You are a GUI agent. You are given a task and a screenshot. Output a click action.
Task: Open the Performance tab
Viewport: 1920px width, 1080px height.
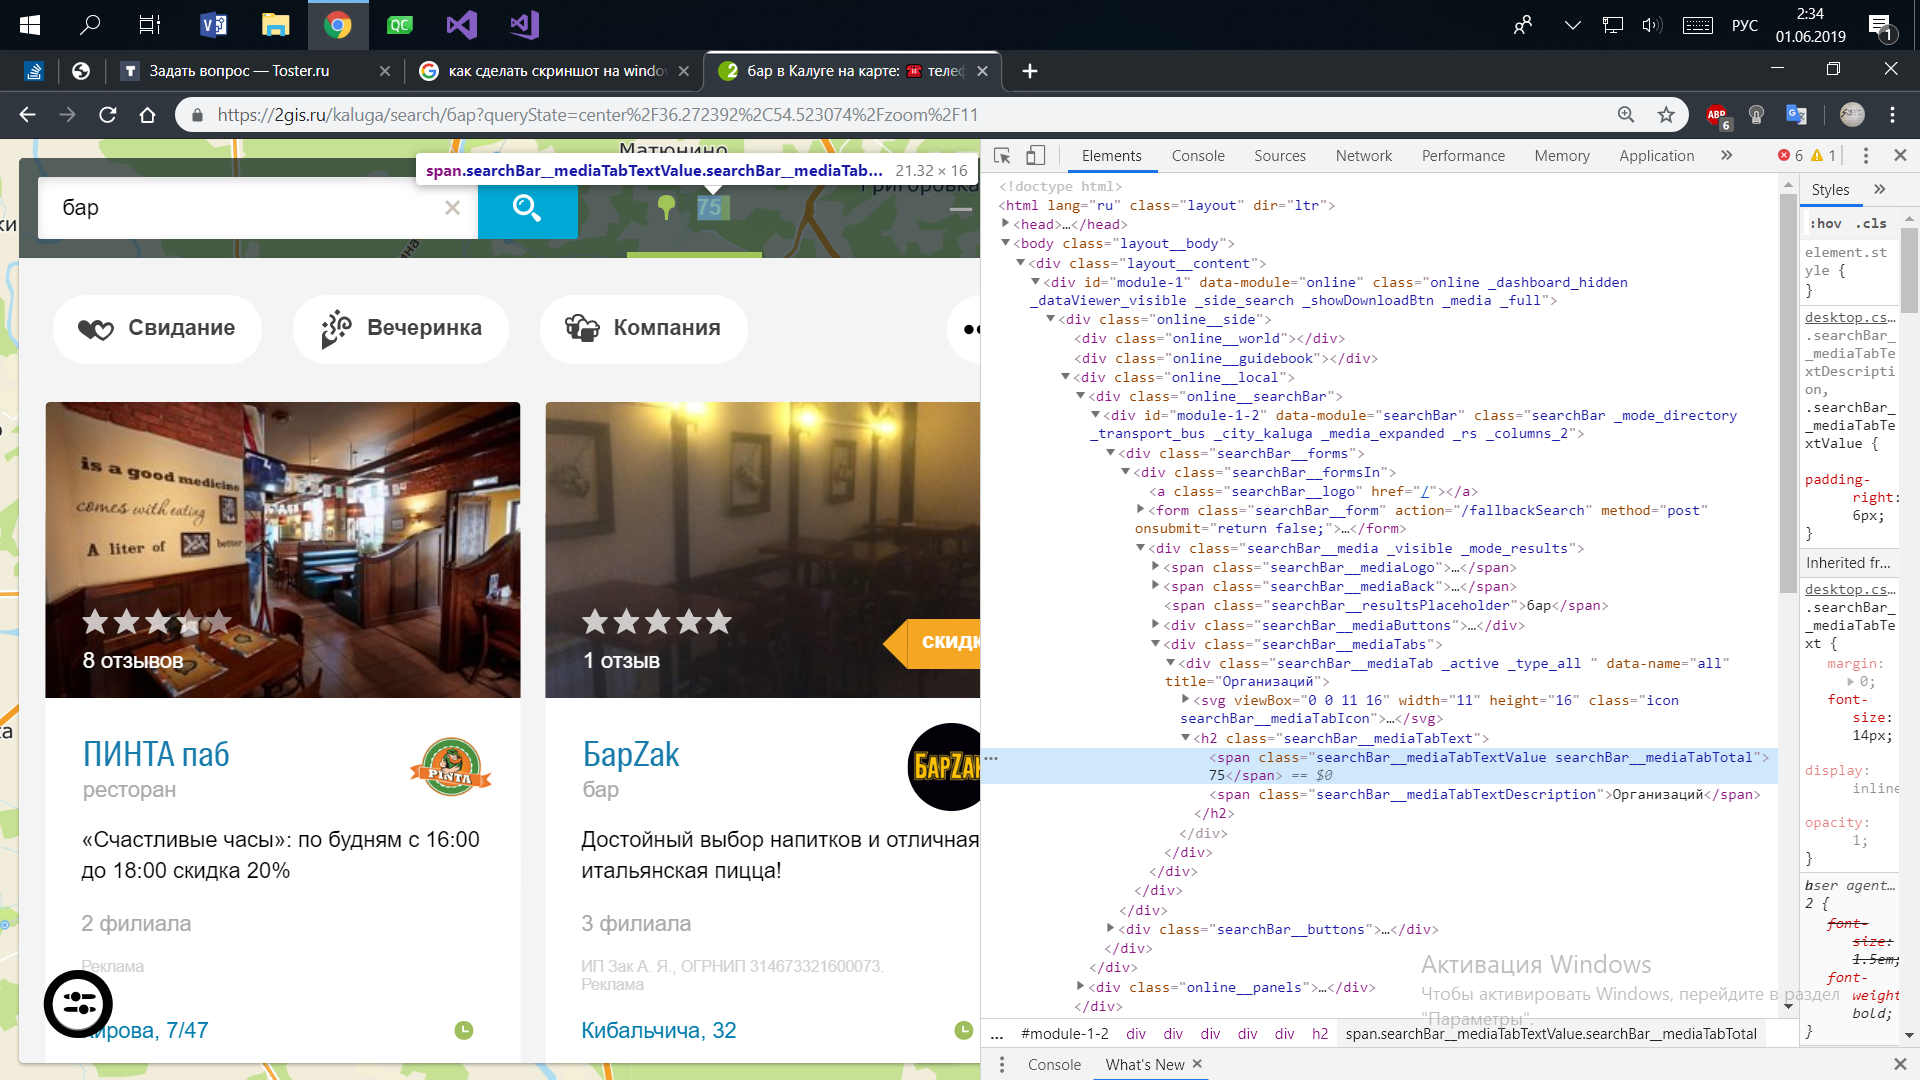tap(1463, 155)
